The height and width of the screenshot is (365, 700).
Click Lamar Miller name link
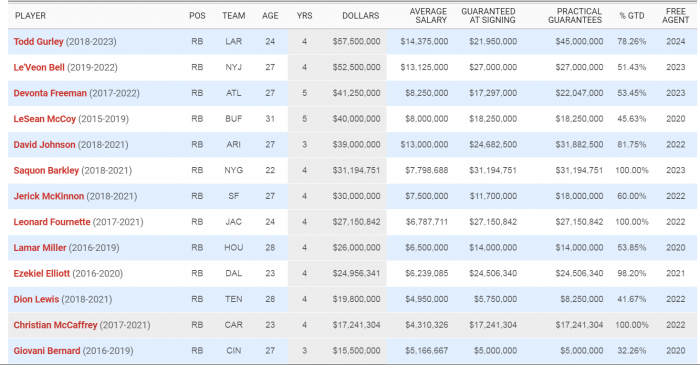[40, 248]
